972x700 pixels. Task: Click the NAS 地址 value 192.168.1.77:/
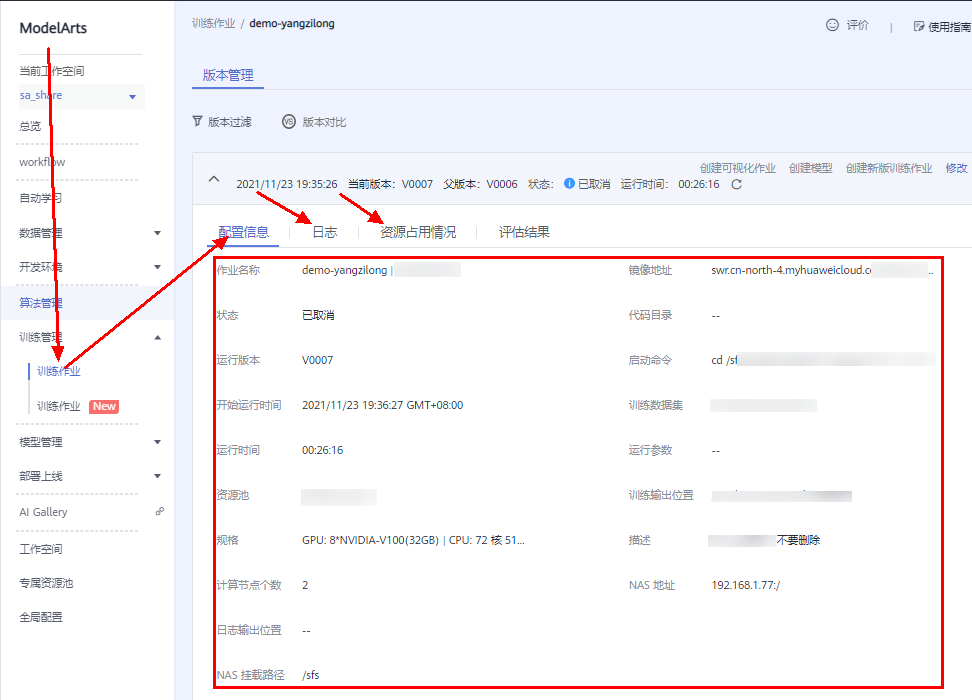click(x=746, y=585)
